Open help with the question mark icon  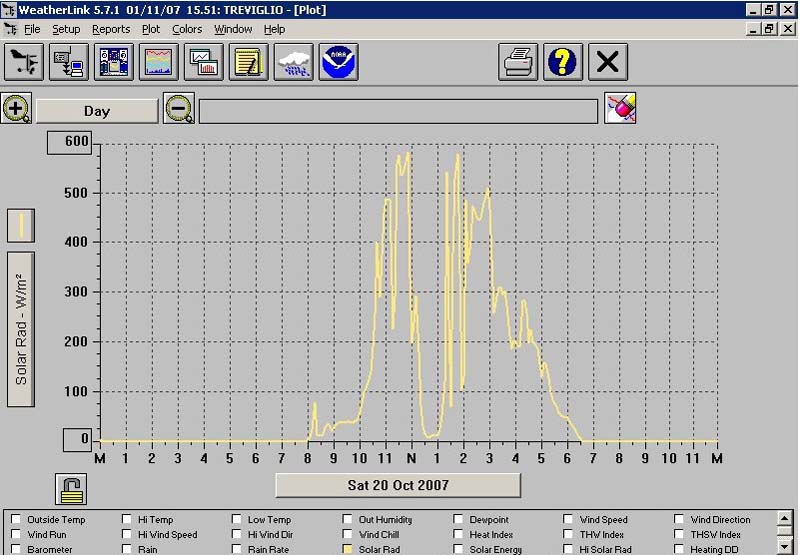[563, 62]
